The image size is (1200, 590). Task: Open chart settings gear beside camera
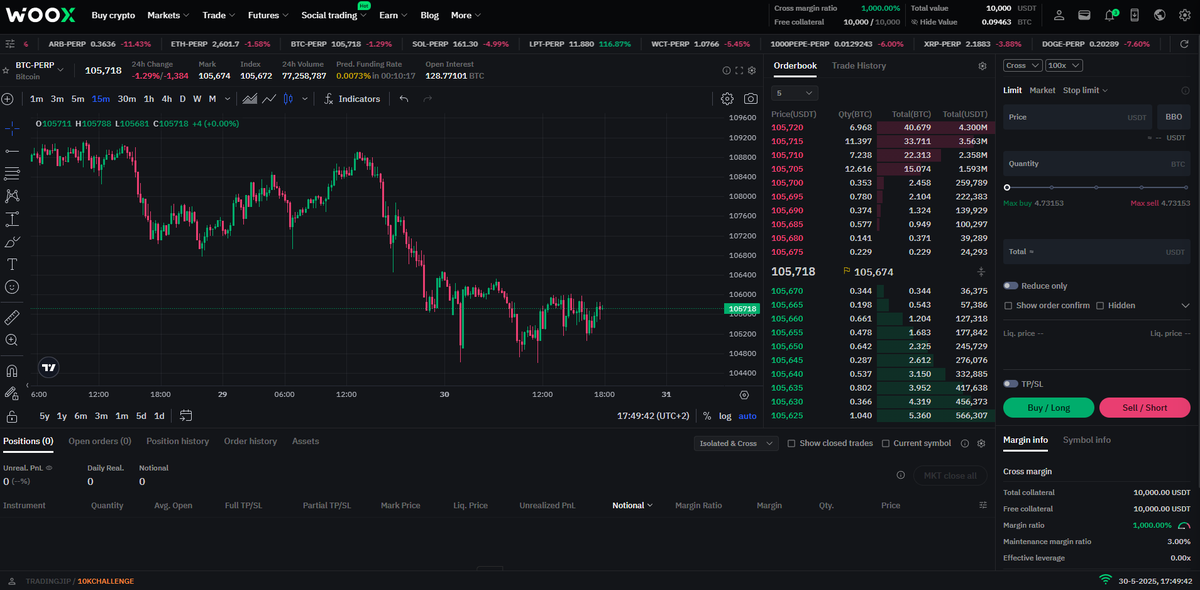click(x=727, y=99)
